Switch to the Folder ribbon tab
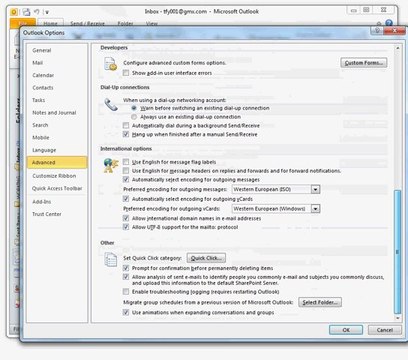 coord(125,23)
